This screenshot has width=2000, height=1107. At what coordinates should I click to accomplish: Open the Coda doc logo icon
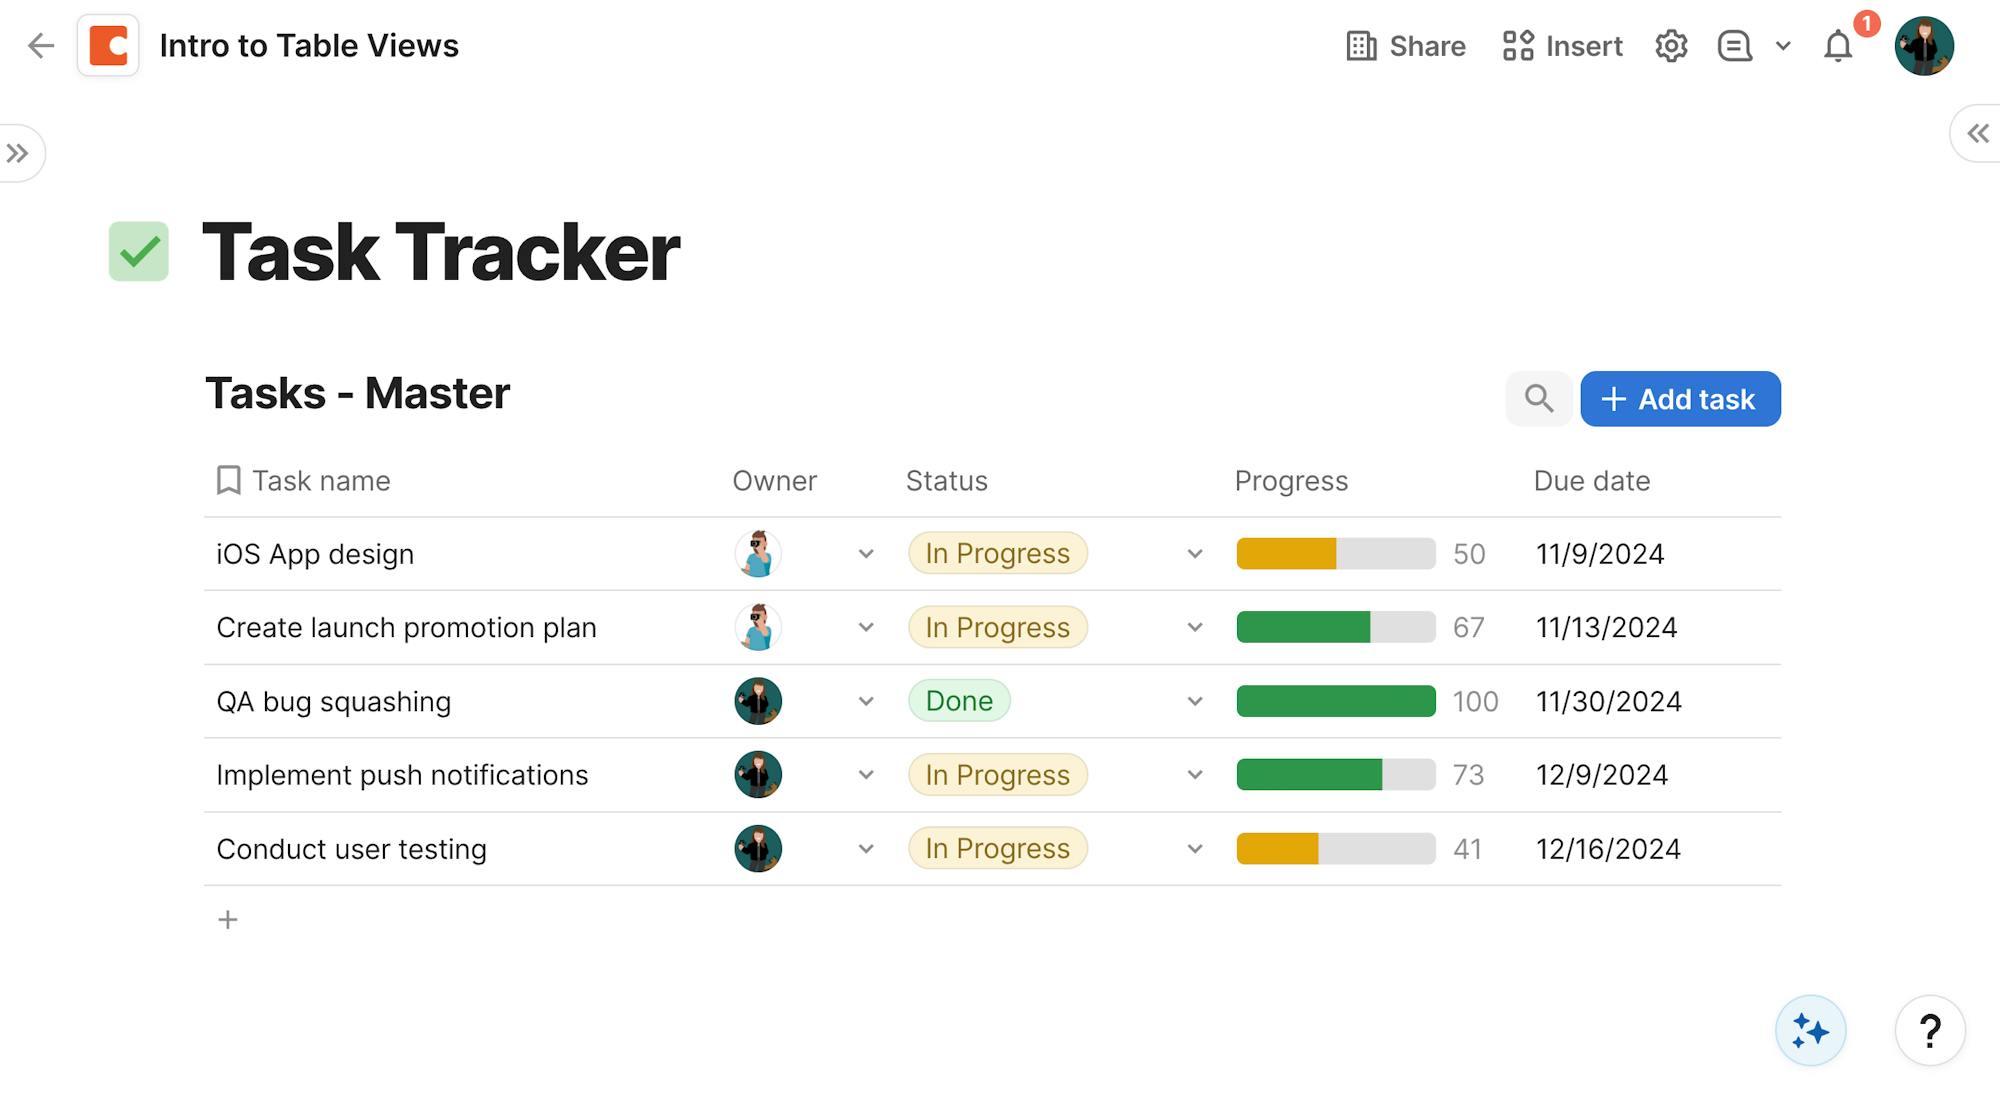108,45
